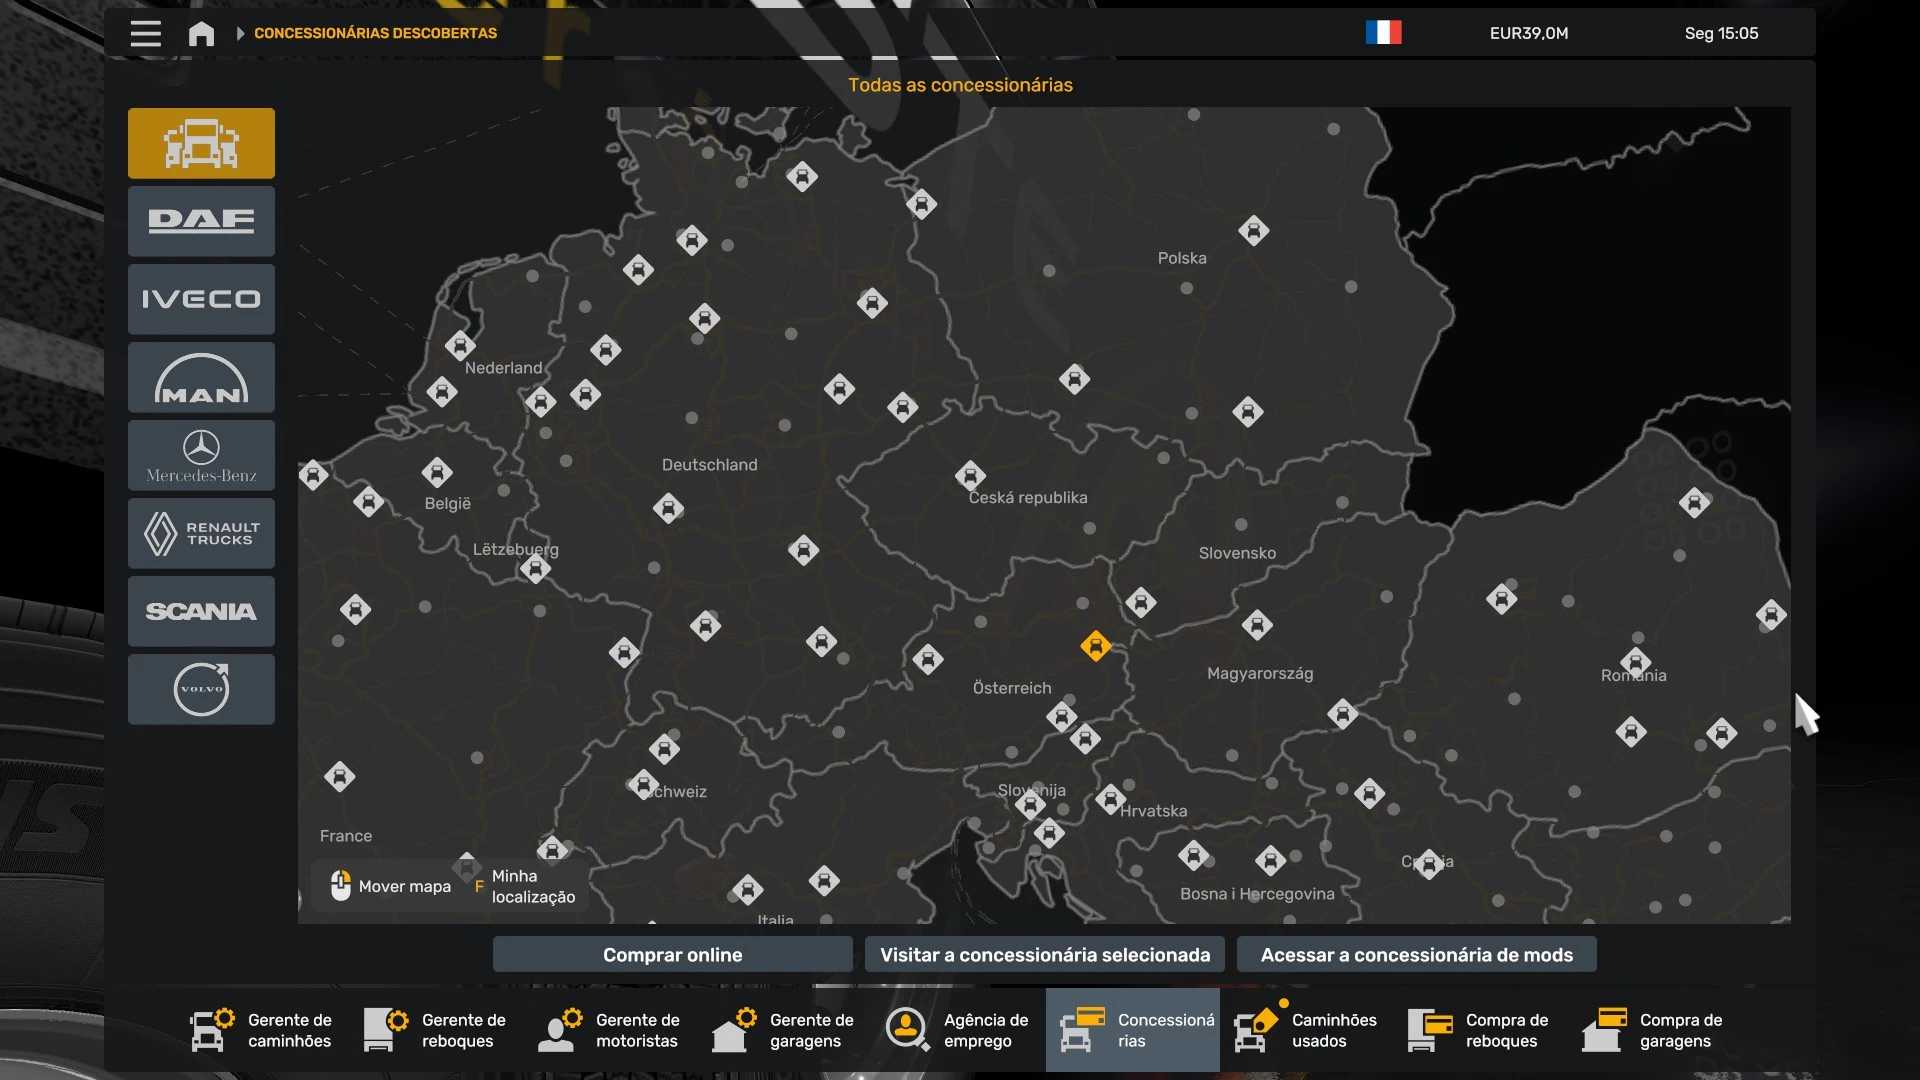Filter dealerships by MAN brand

pyautogui.click(x=201, y=377)
